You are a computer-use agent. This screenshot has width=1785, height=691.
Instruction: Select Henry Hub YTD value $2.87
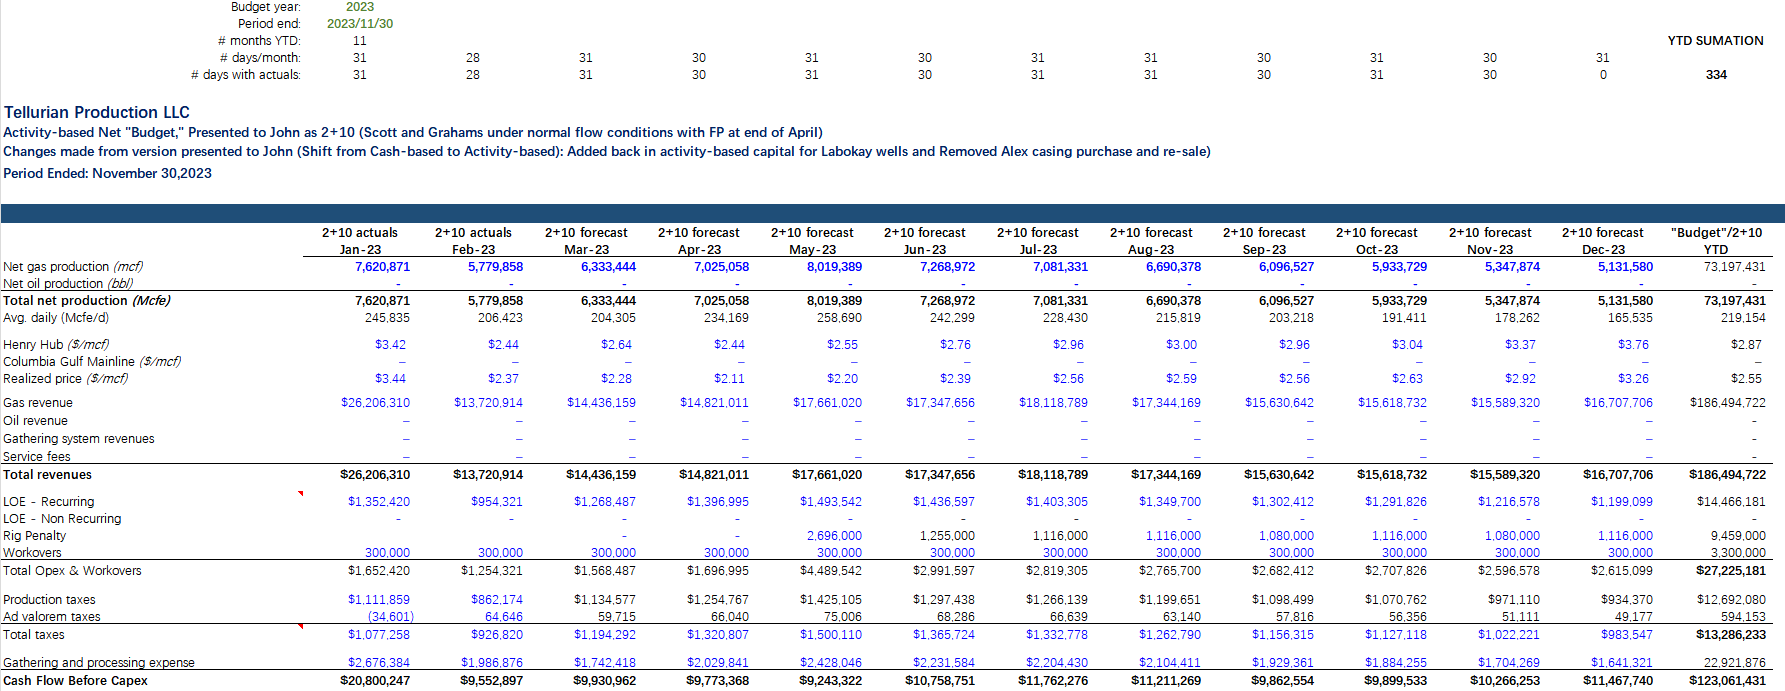[1746, 345]
